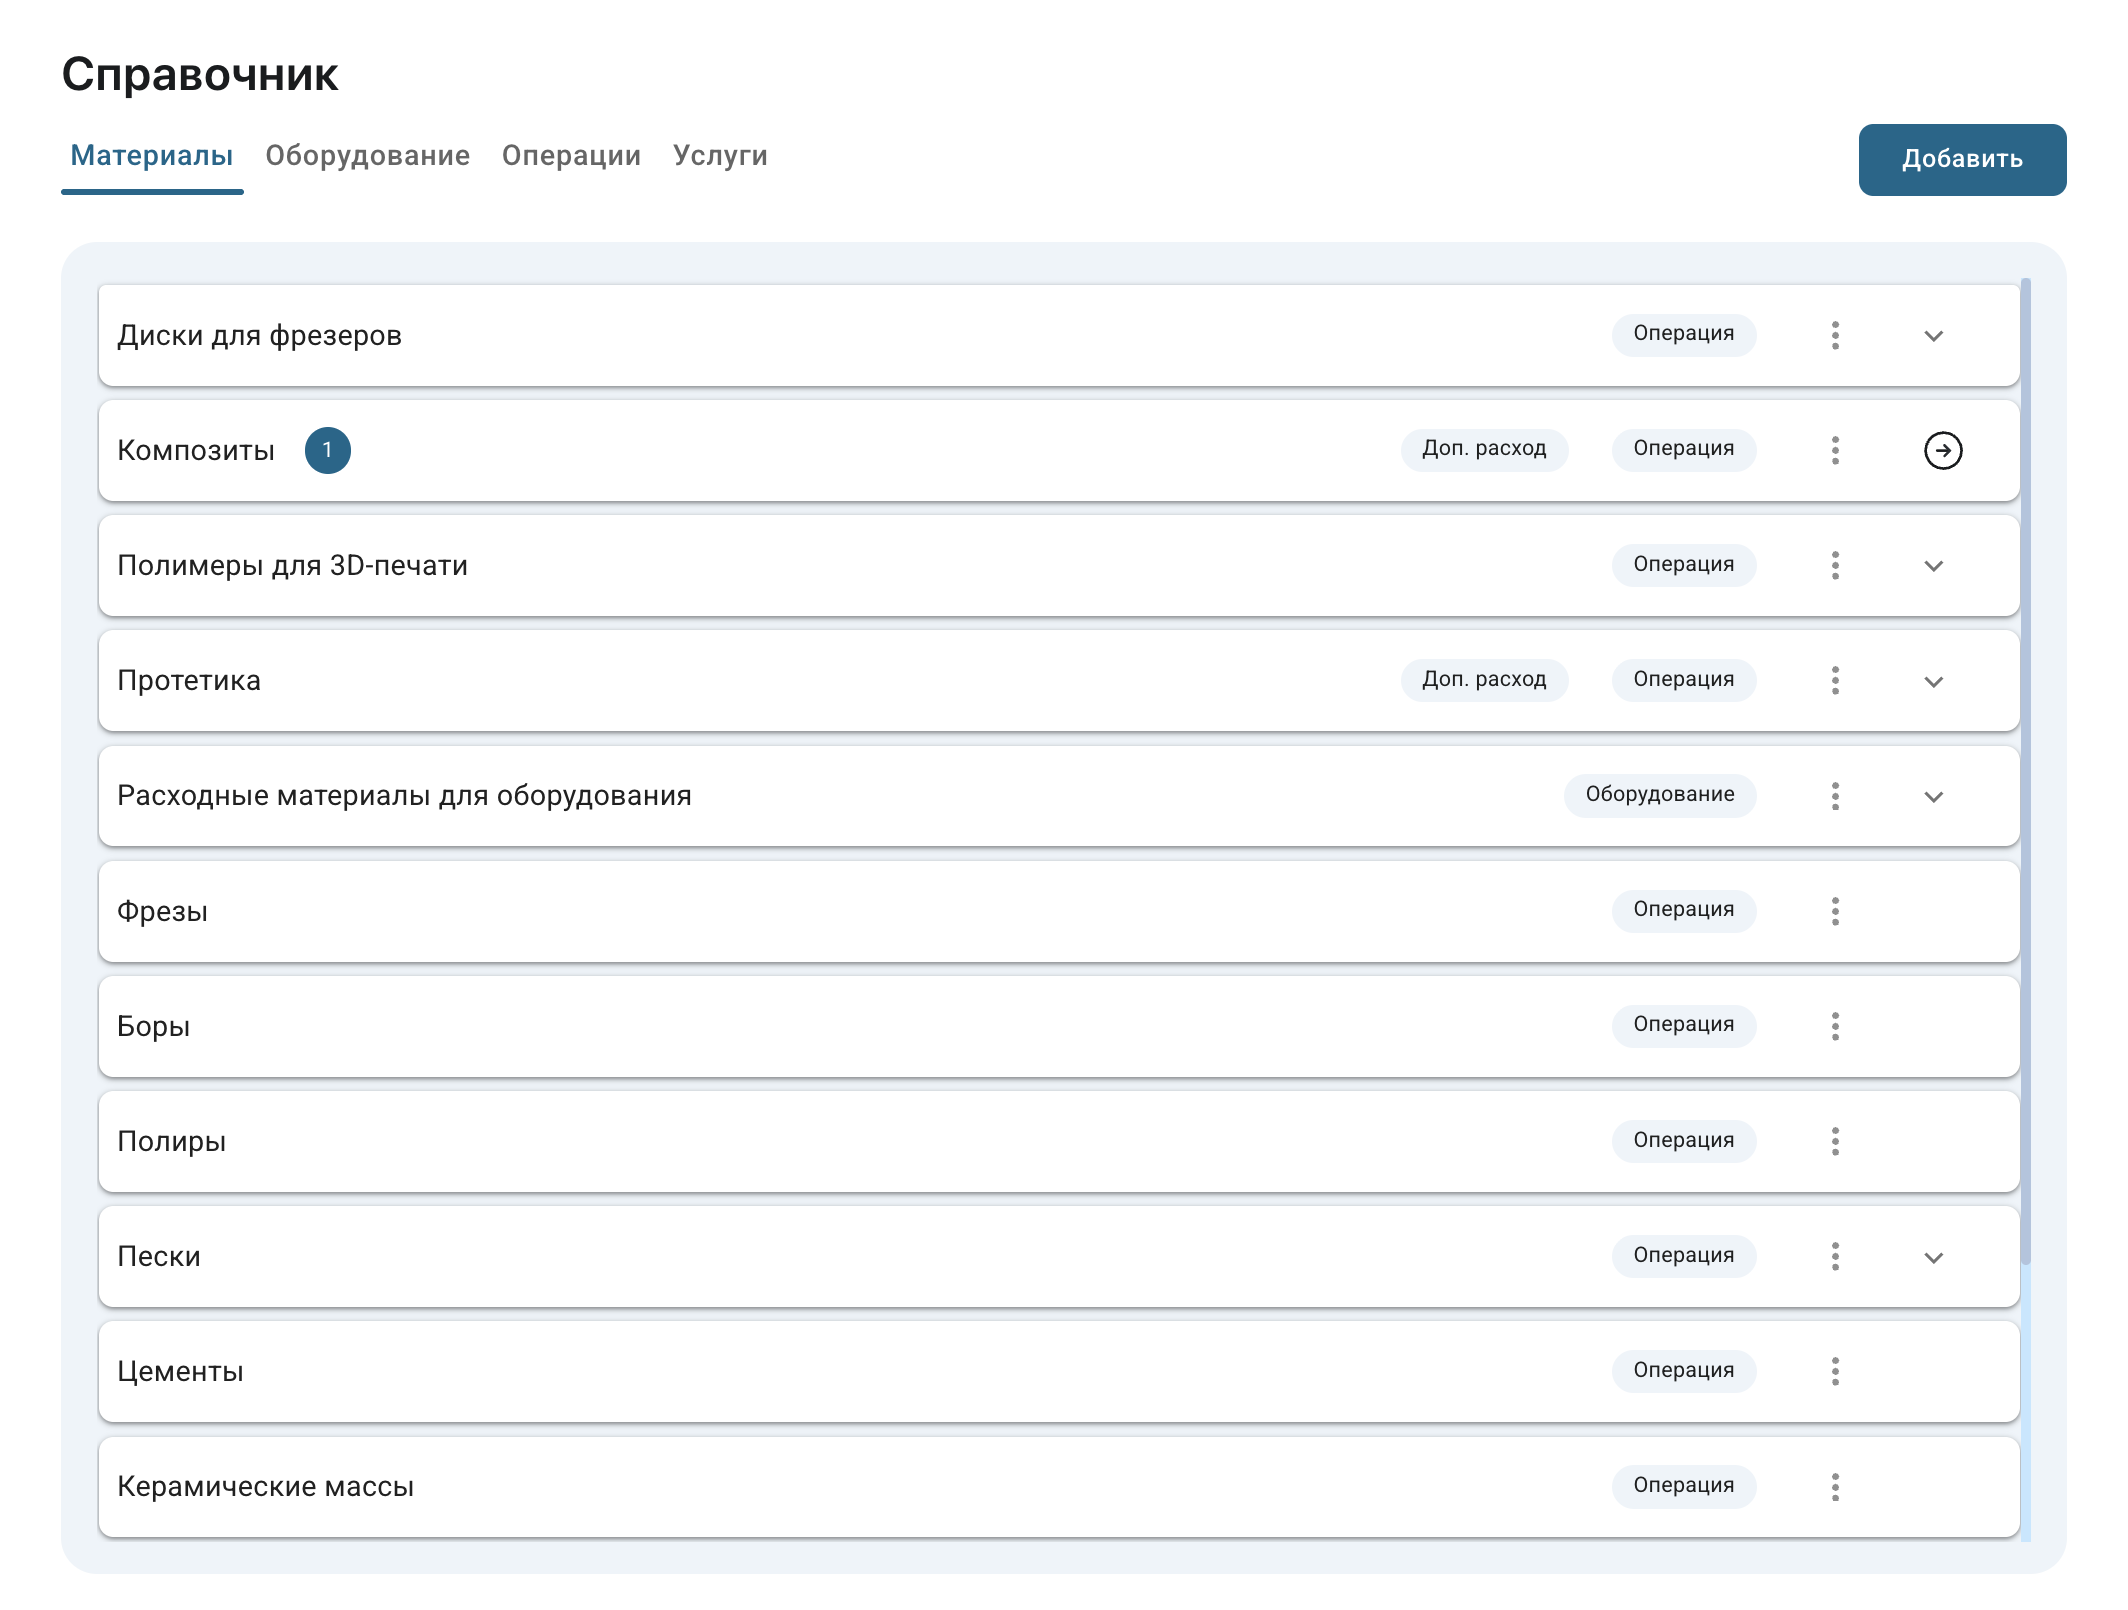Open the three-dot menu for Диски для фрезеров
The height and width of the screenshot is (1610, 2128).
coord(1835,335)
